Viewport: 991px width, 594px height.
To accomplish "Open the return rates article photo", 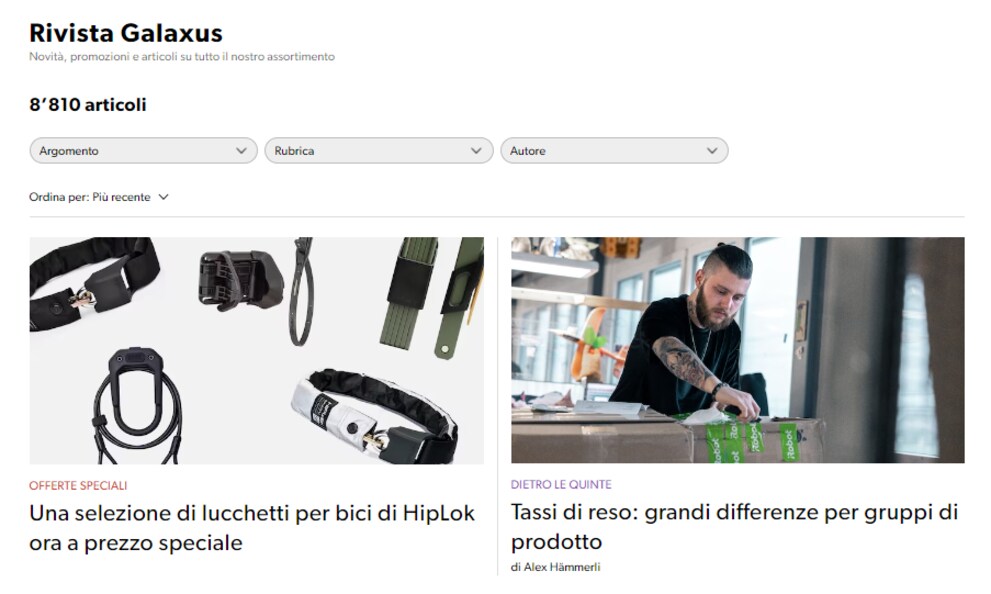I will point(738,350).
